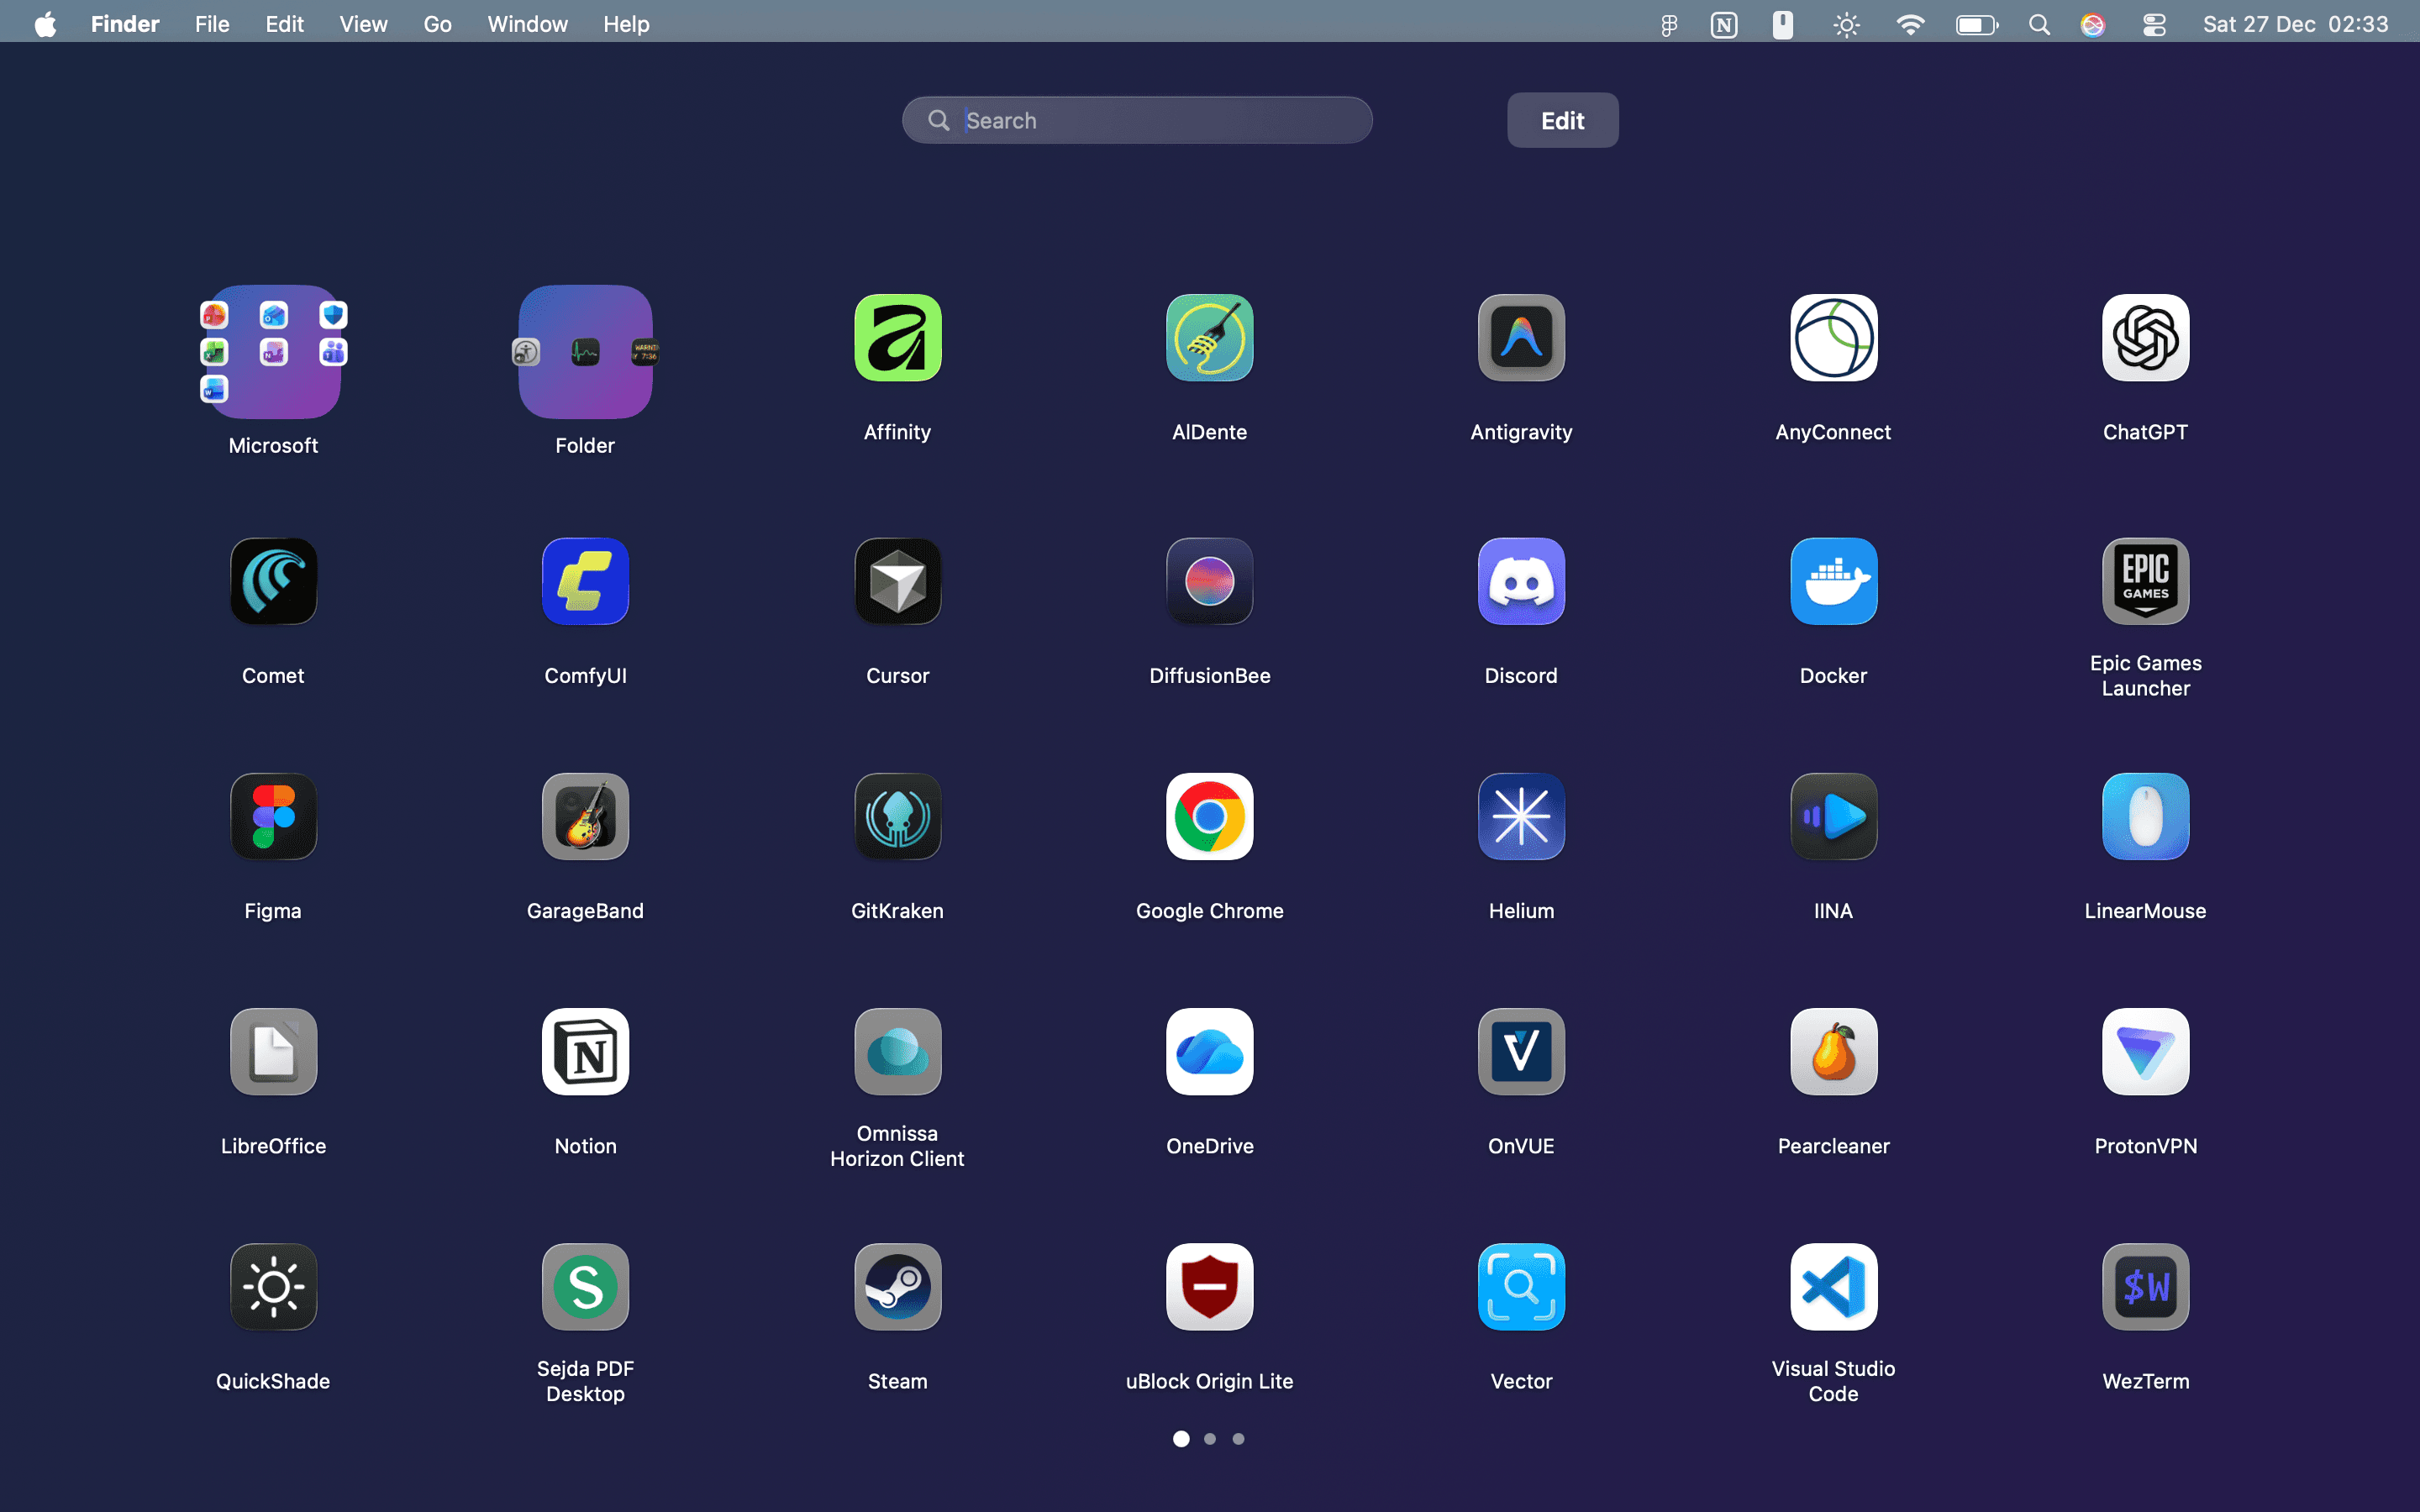Open Notion
The width and height of the screenshot is (2420, 1512).
point(585,1052)
